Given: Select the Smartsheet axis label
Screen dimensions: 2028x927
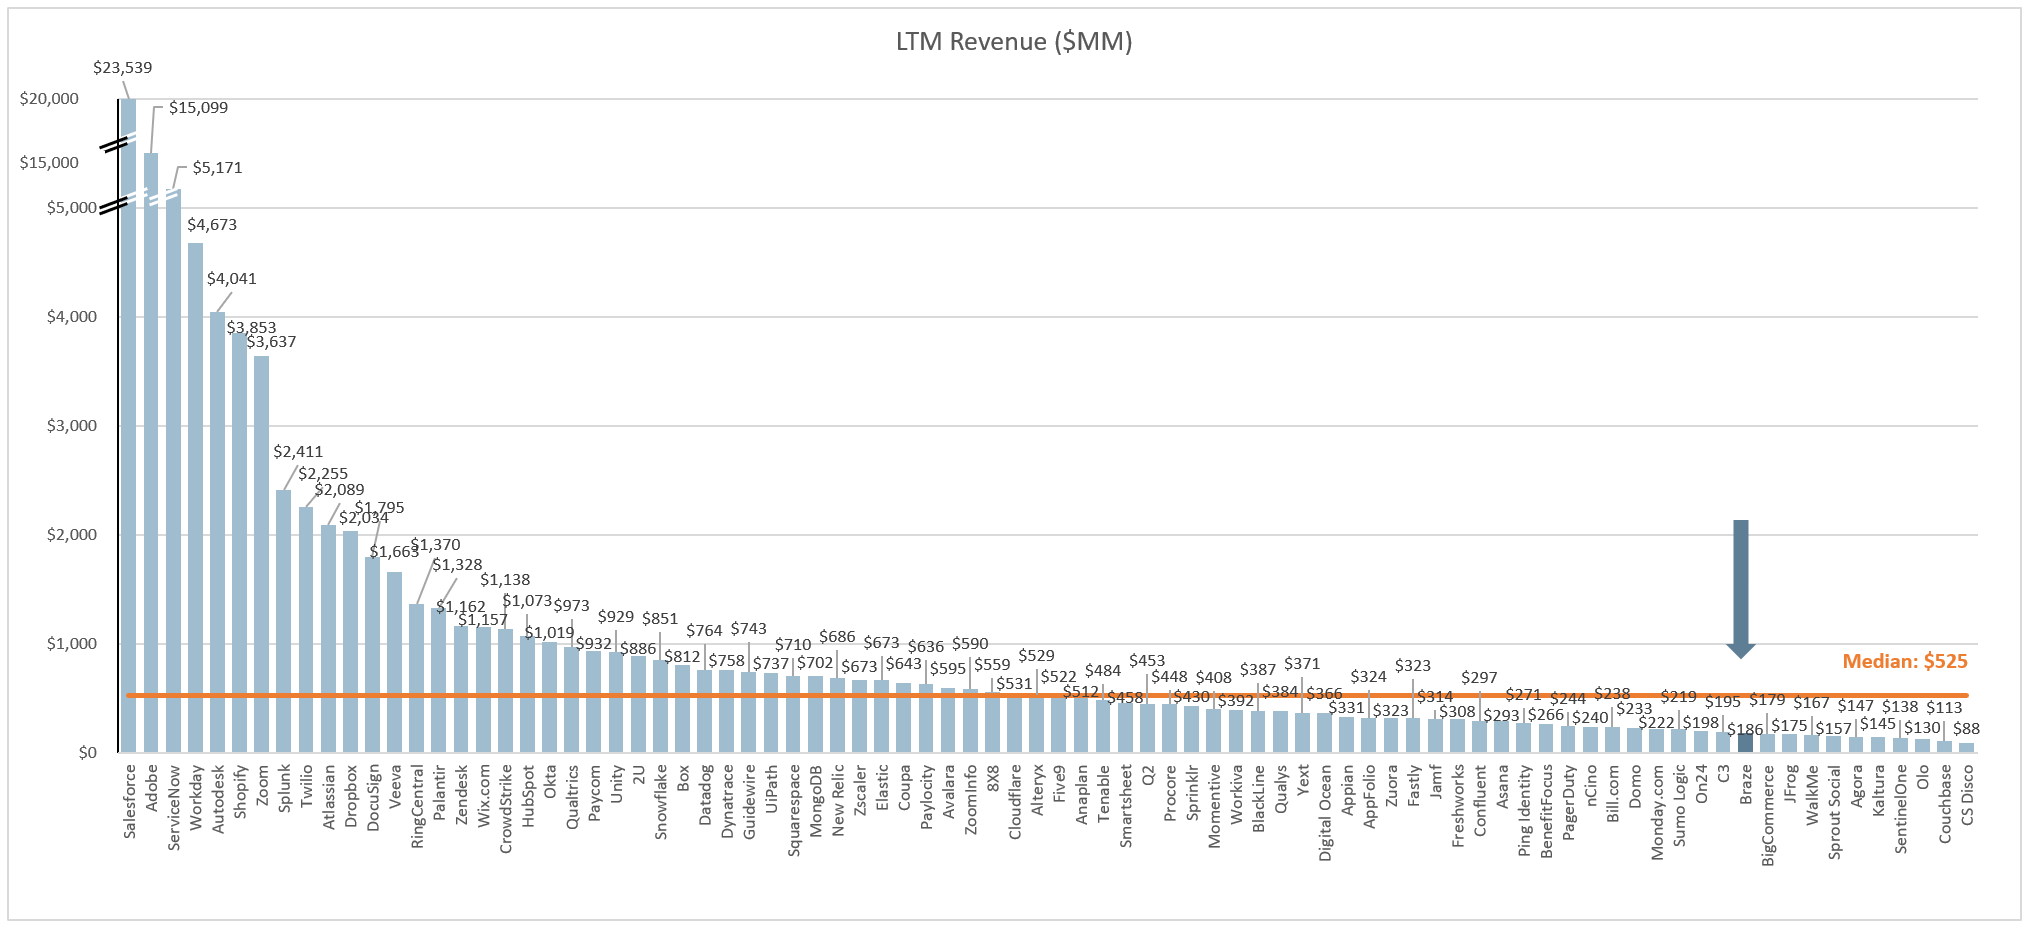Looking at the screenshot, I should [1126, 806].
